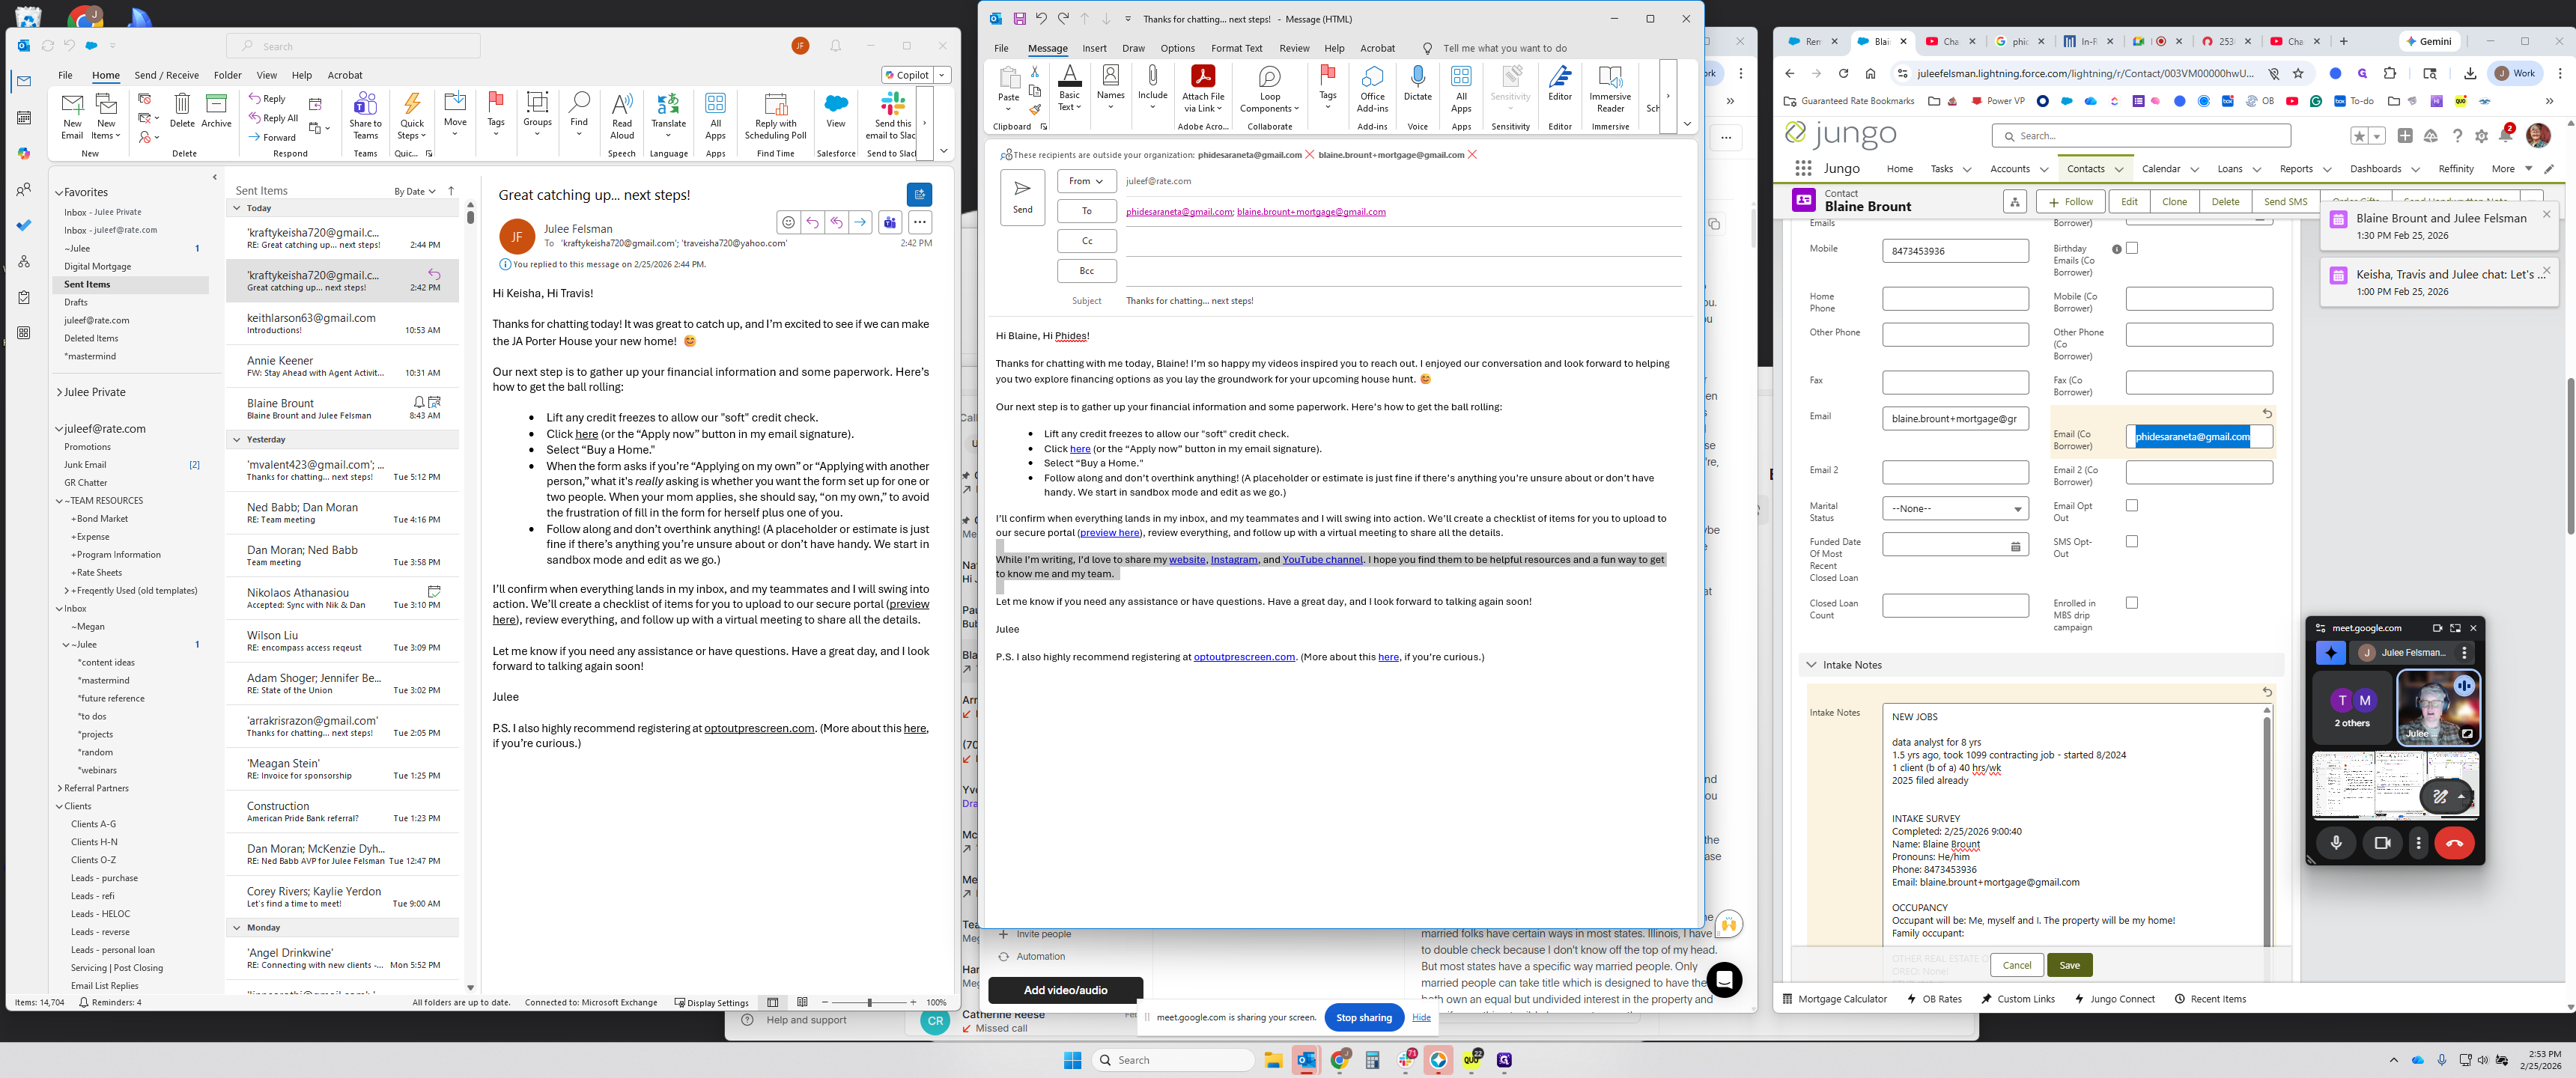Viewport: 2576px width, 1078px height.
Task: Open the Reports tab in Jungo navigation
Action: [2299, 169]
